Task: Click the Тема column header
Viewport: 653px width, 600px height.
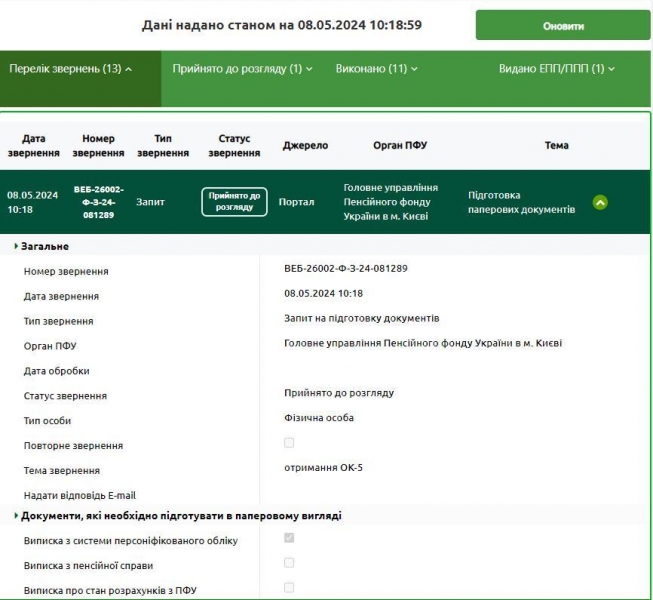Action: point(556,146)
